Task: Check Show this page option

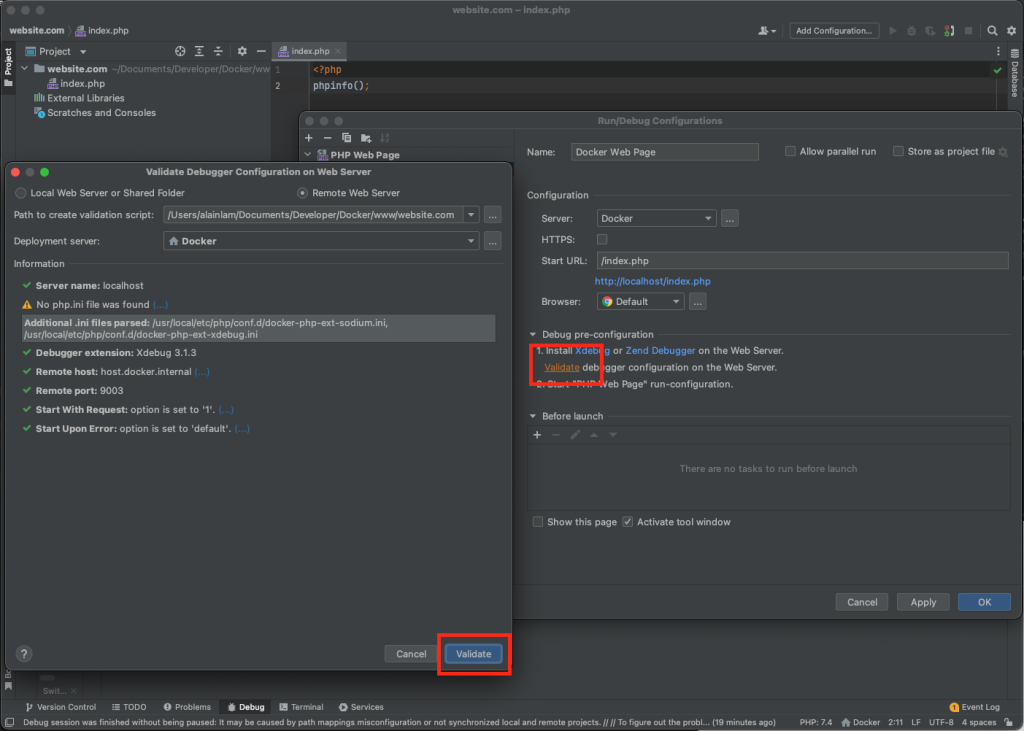Action: coord(537,522)
